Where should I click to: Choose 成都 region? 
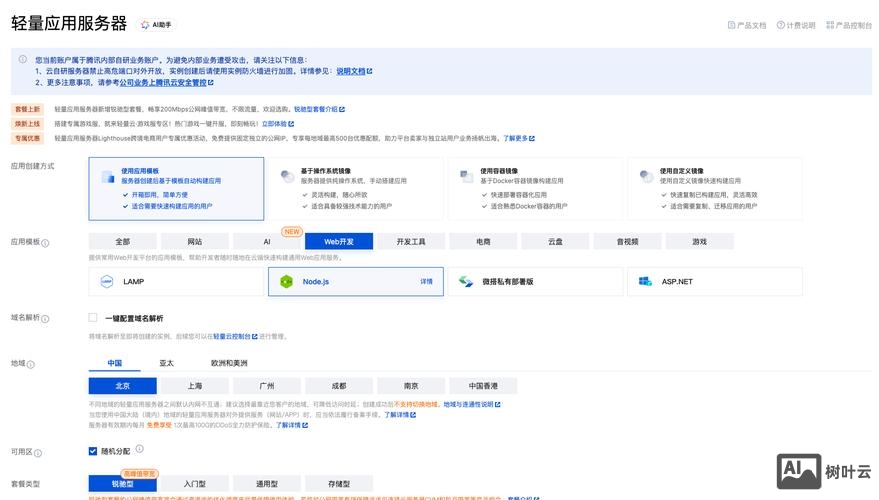click(339, 386)
